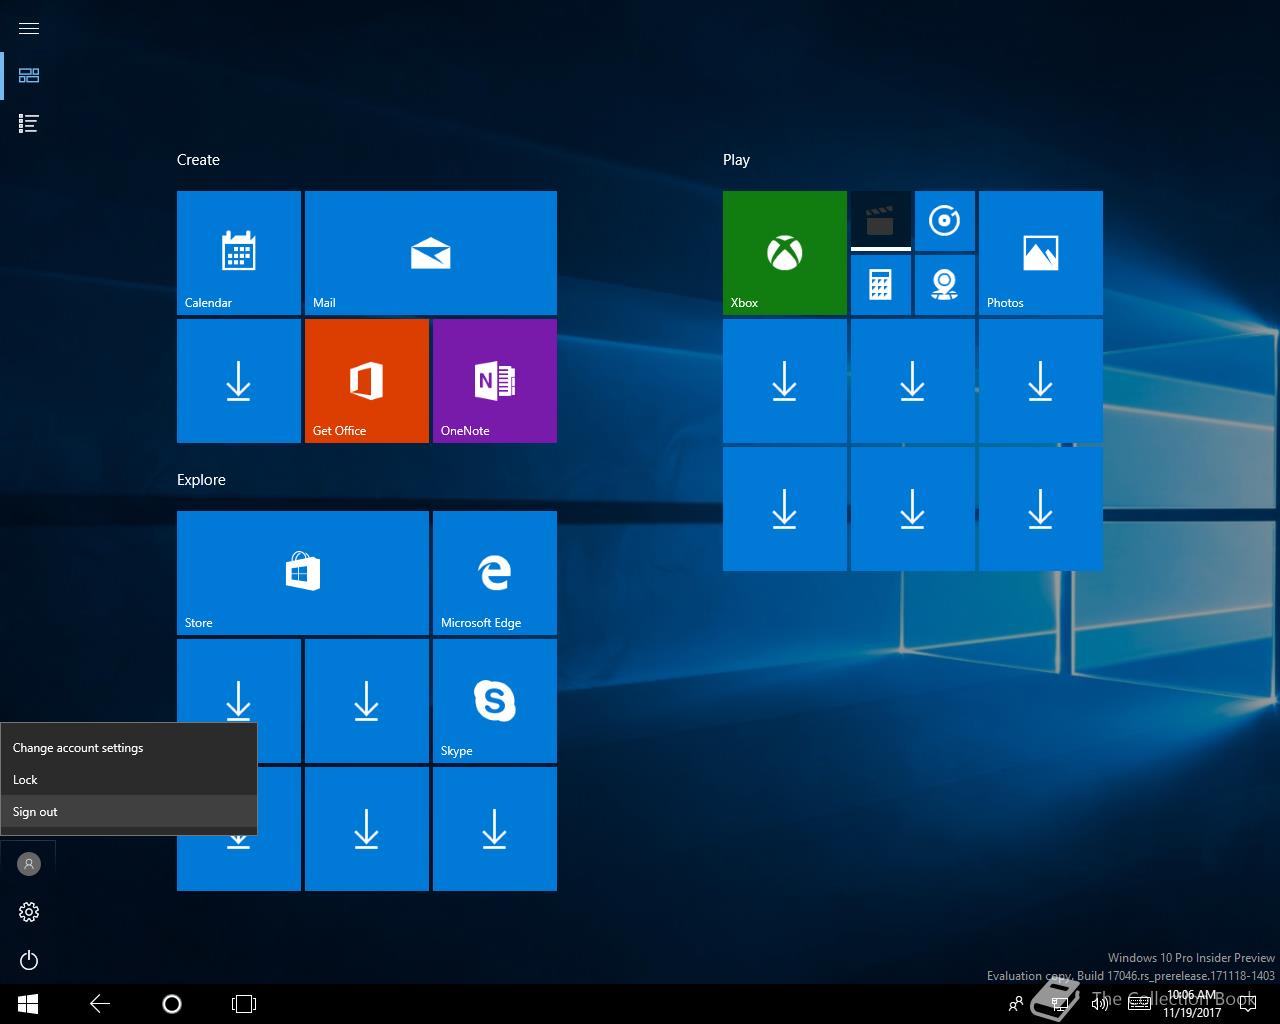Image resolution: width=1280 pixels, height=1024 pixels.
Task: Open Cortana circle on taskbar
Action: 172,1004
